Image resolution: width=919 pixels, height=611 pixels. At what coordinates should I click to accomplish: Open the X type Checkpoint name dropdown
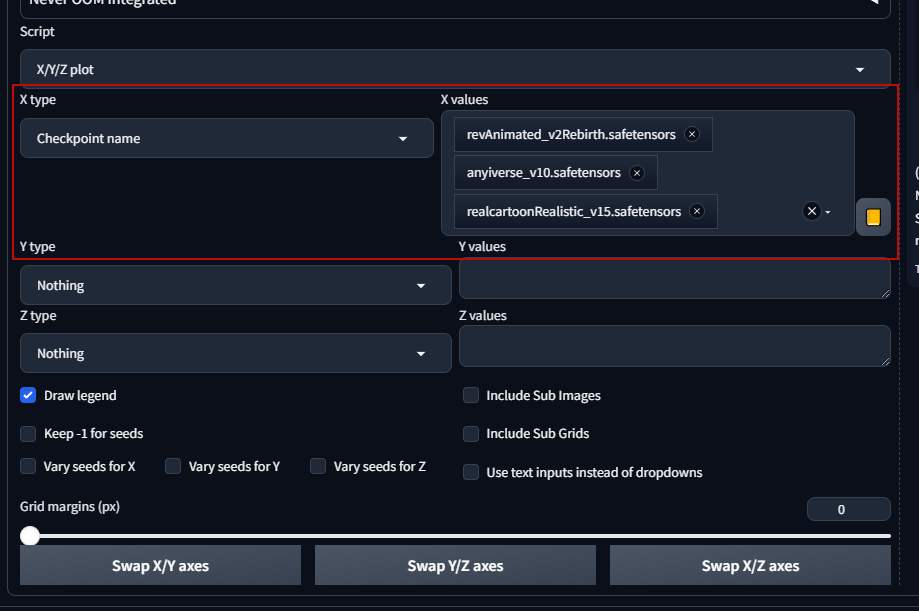coord(227,138)
